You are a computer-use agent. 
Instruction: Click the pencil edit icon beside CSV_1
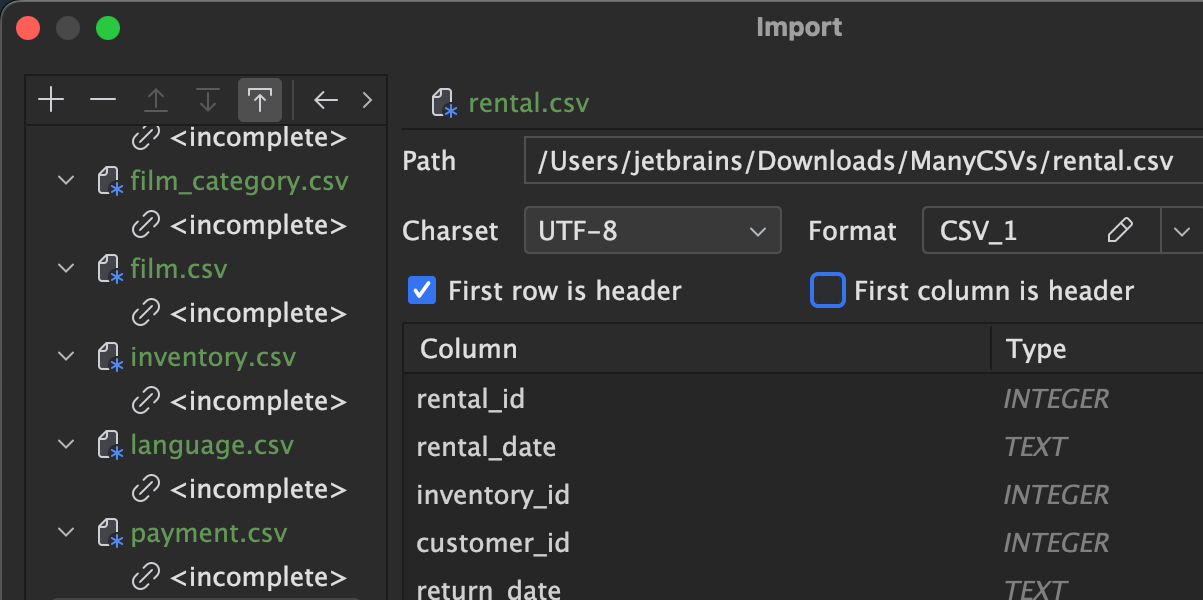click(1120, 231)
